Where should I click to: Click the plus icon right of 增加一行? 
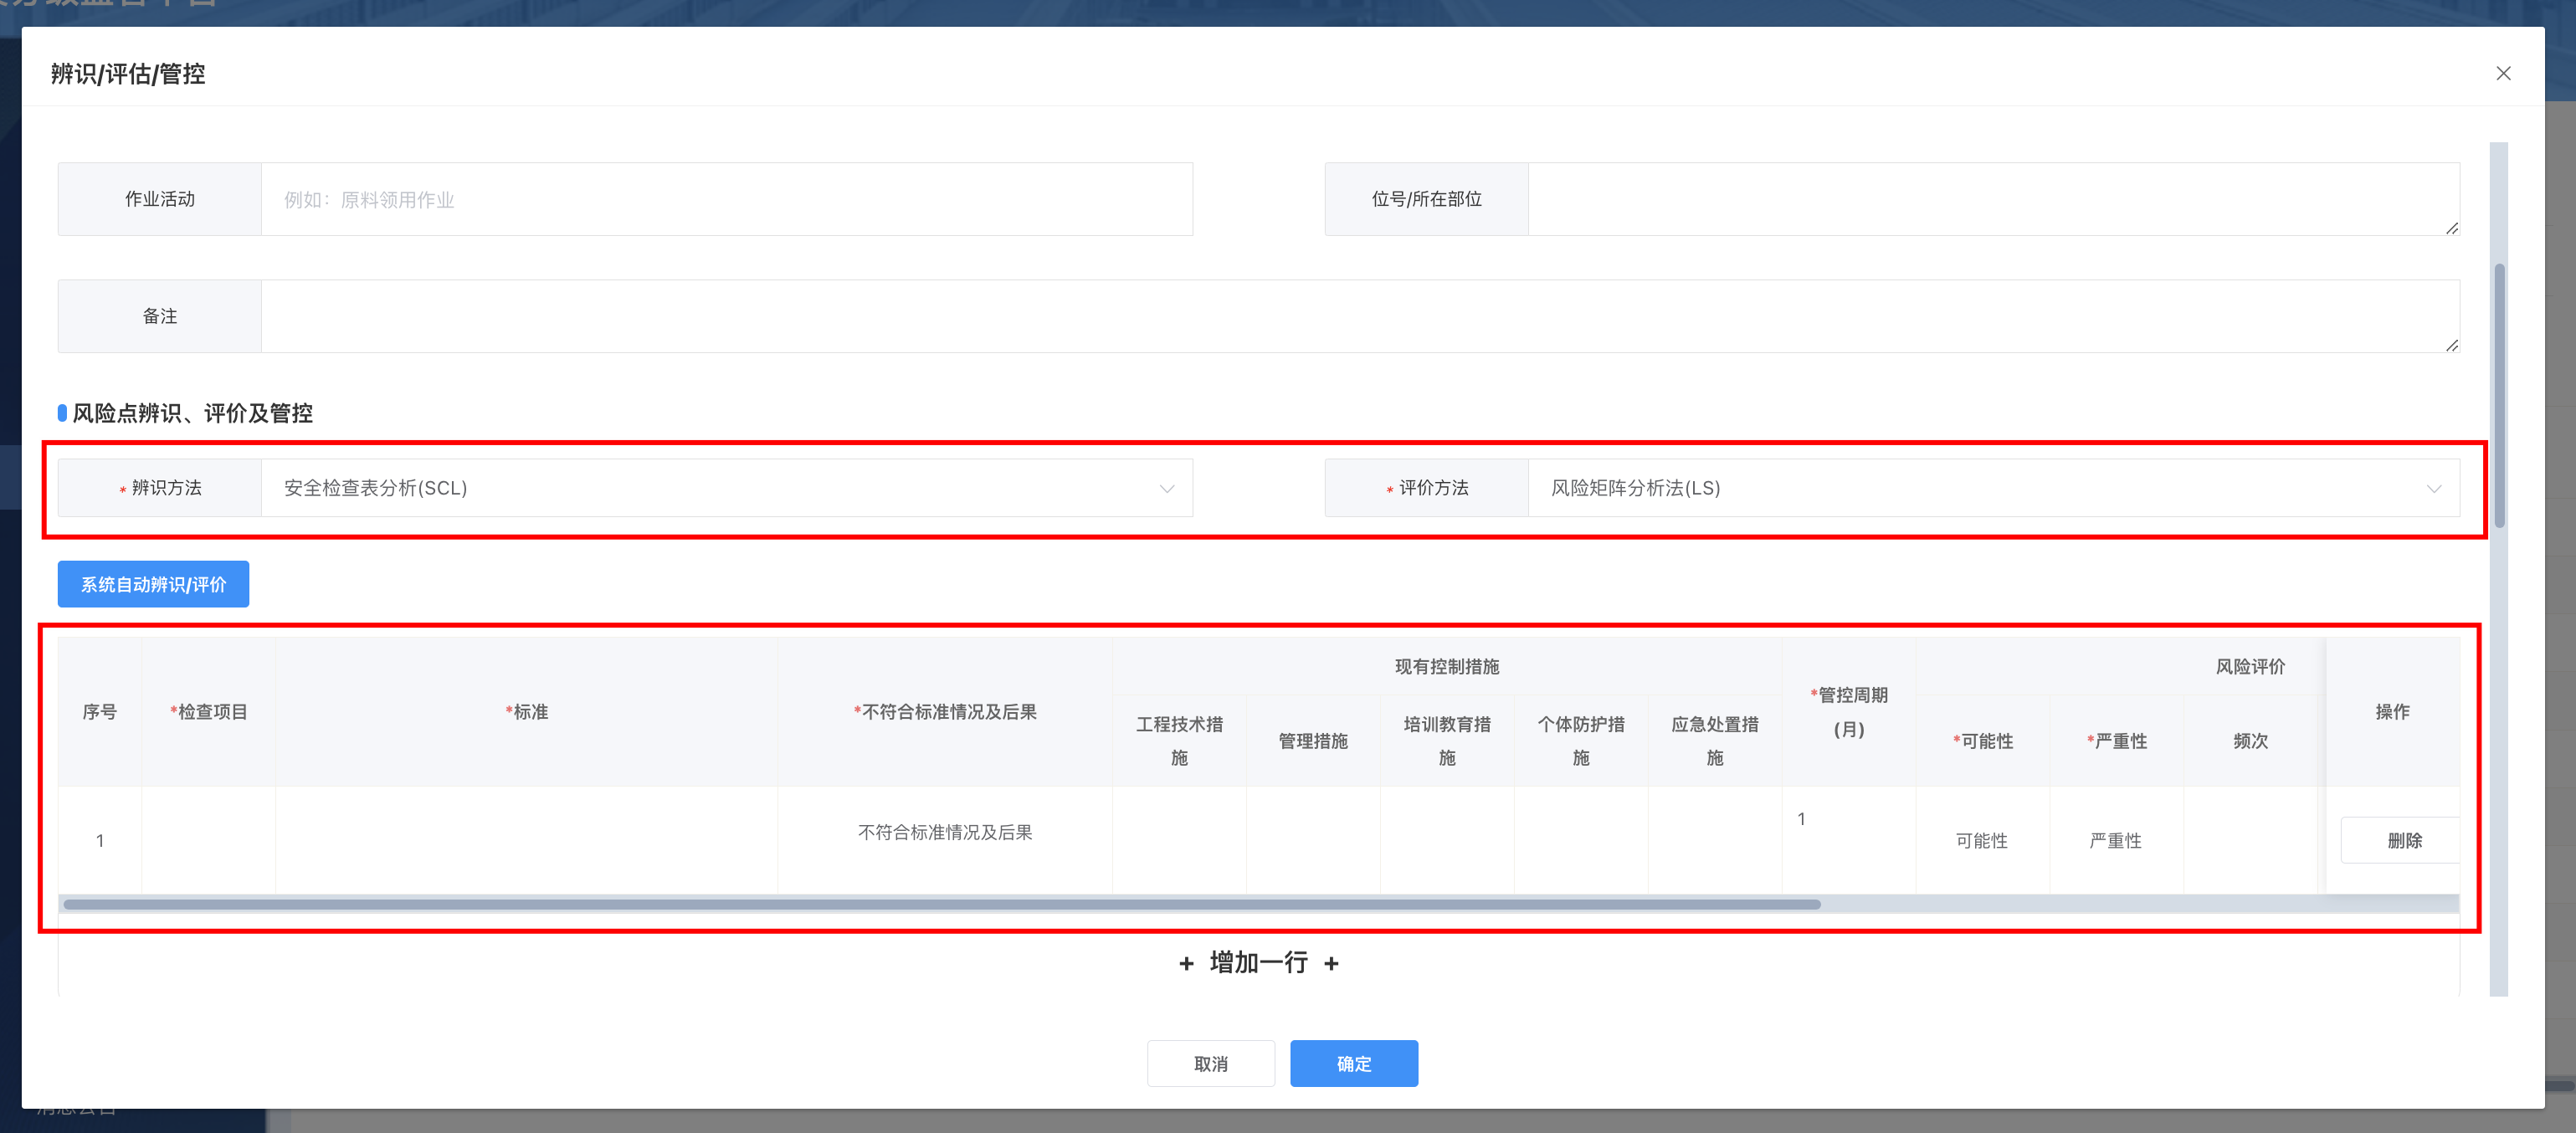point(1331,963)
